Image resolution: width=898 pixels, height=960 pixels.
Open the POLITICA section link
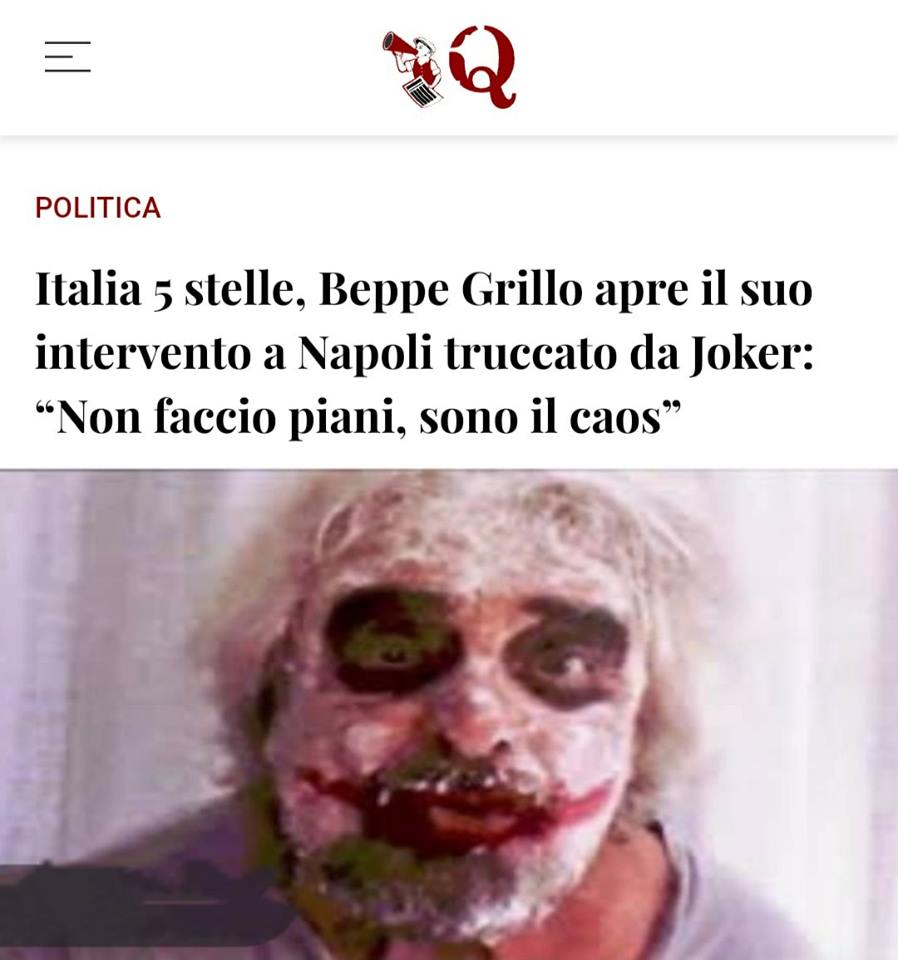[98, 208]
